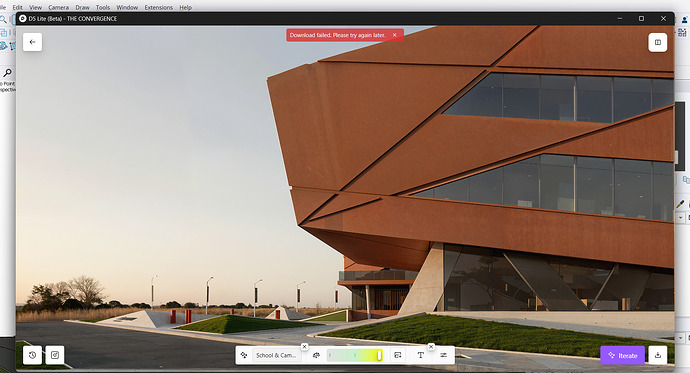690x373 pixels.
Task: Select the text T tool
Action: [x=420, y=355]
